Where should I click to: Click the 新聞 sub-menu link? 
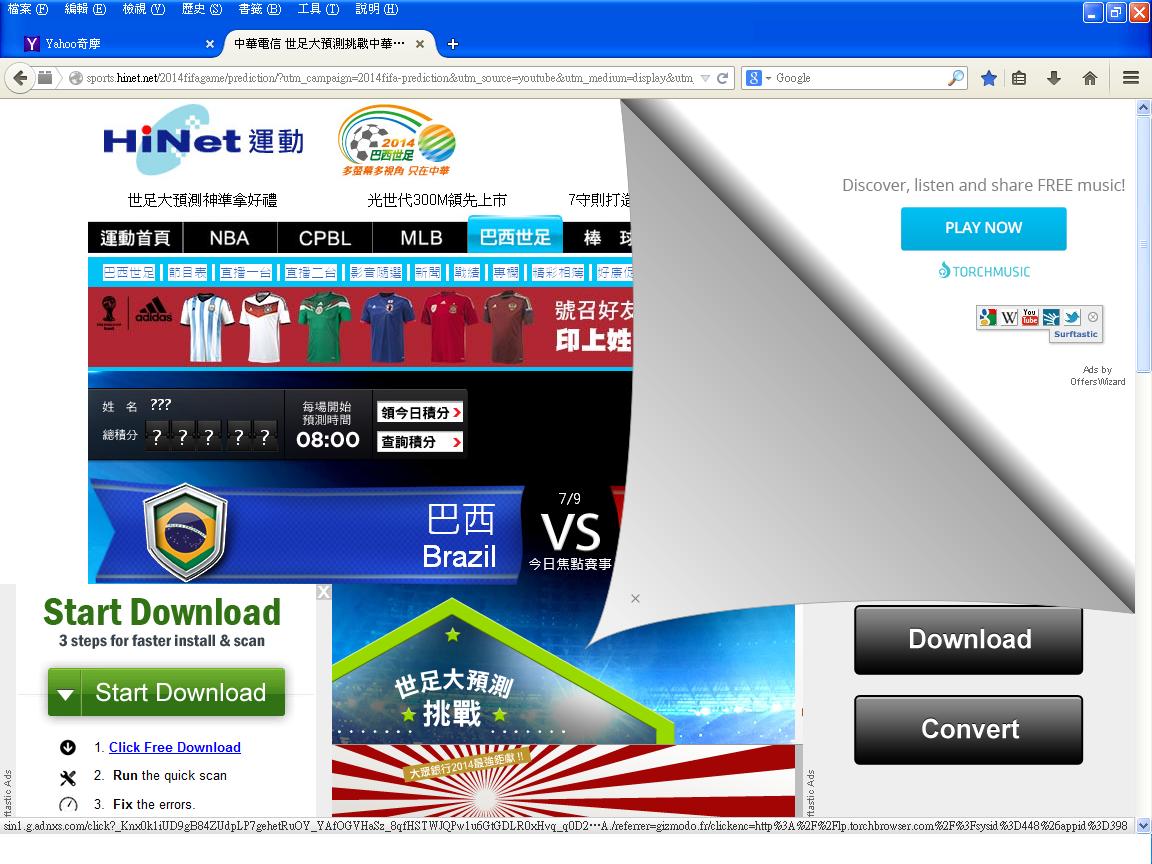click(428, 273)
